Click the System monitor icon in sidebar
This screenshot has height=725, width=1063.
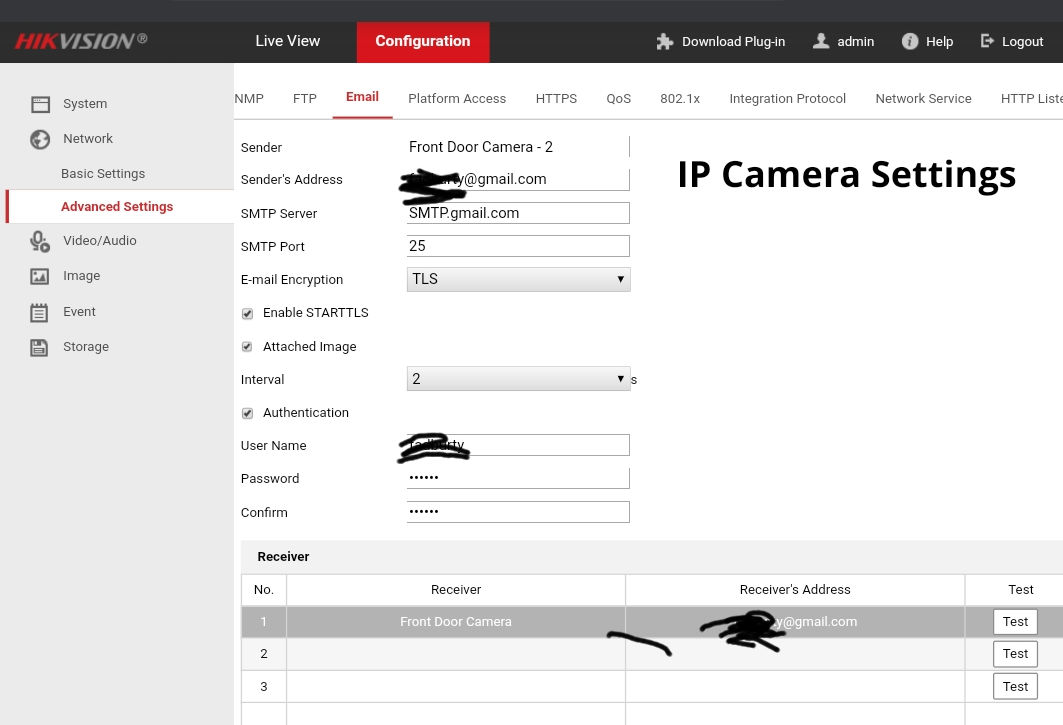tap(40, 104)
